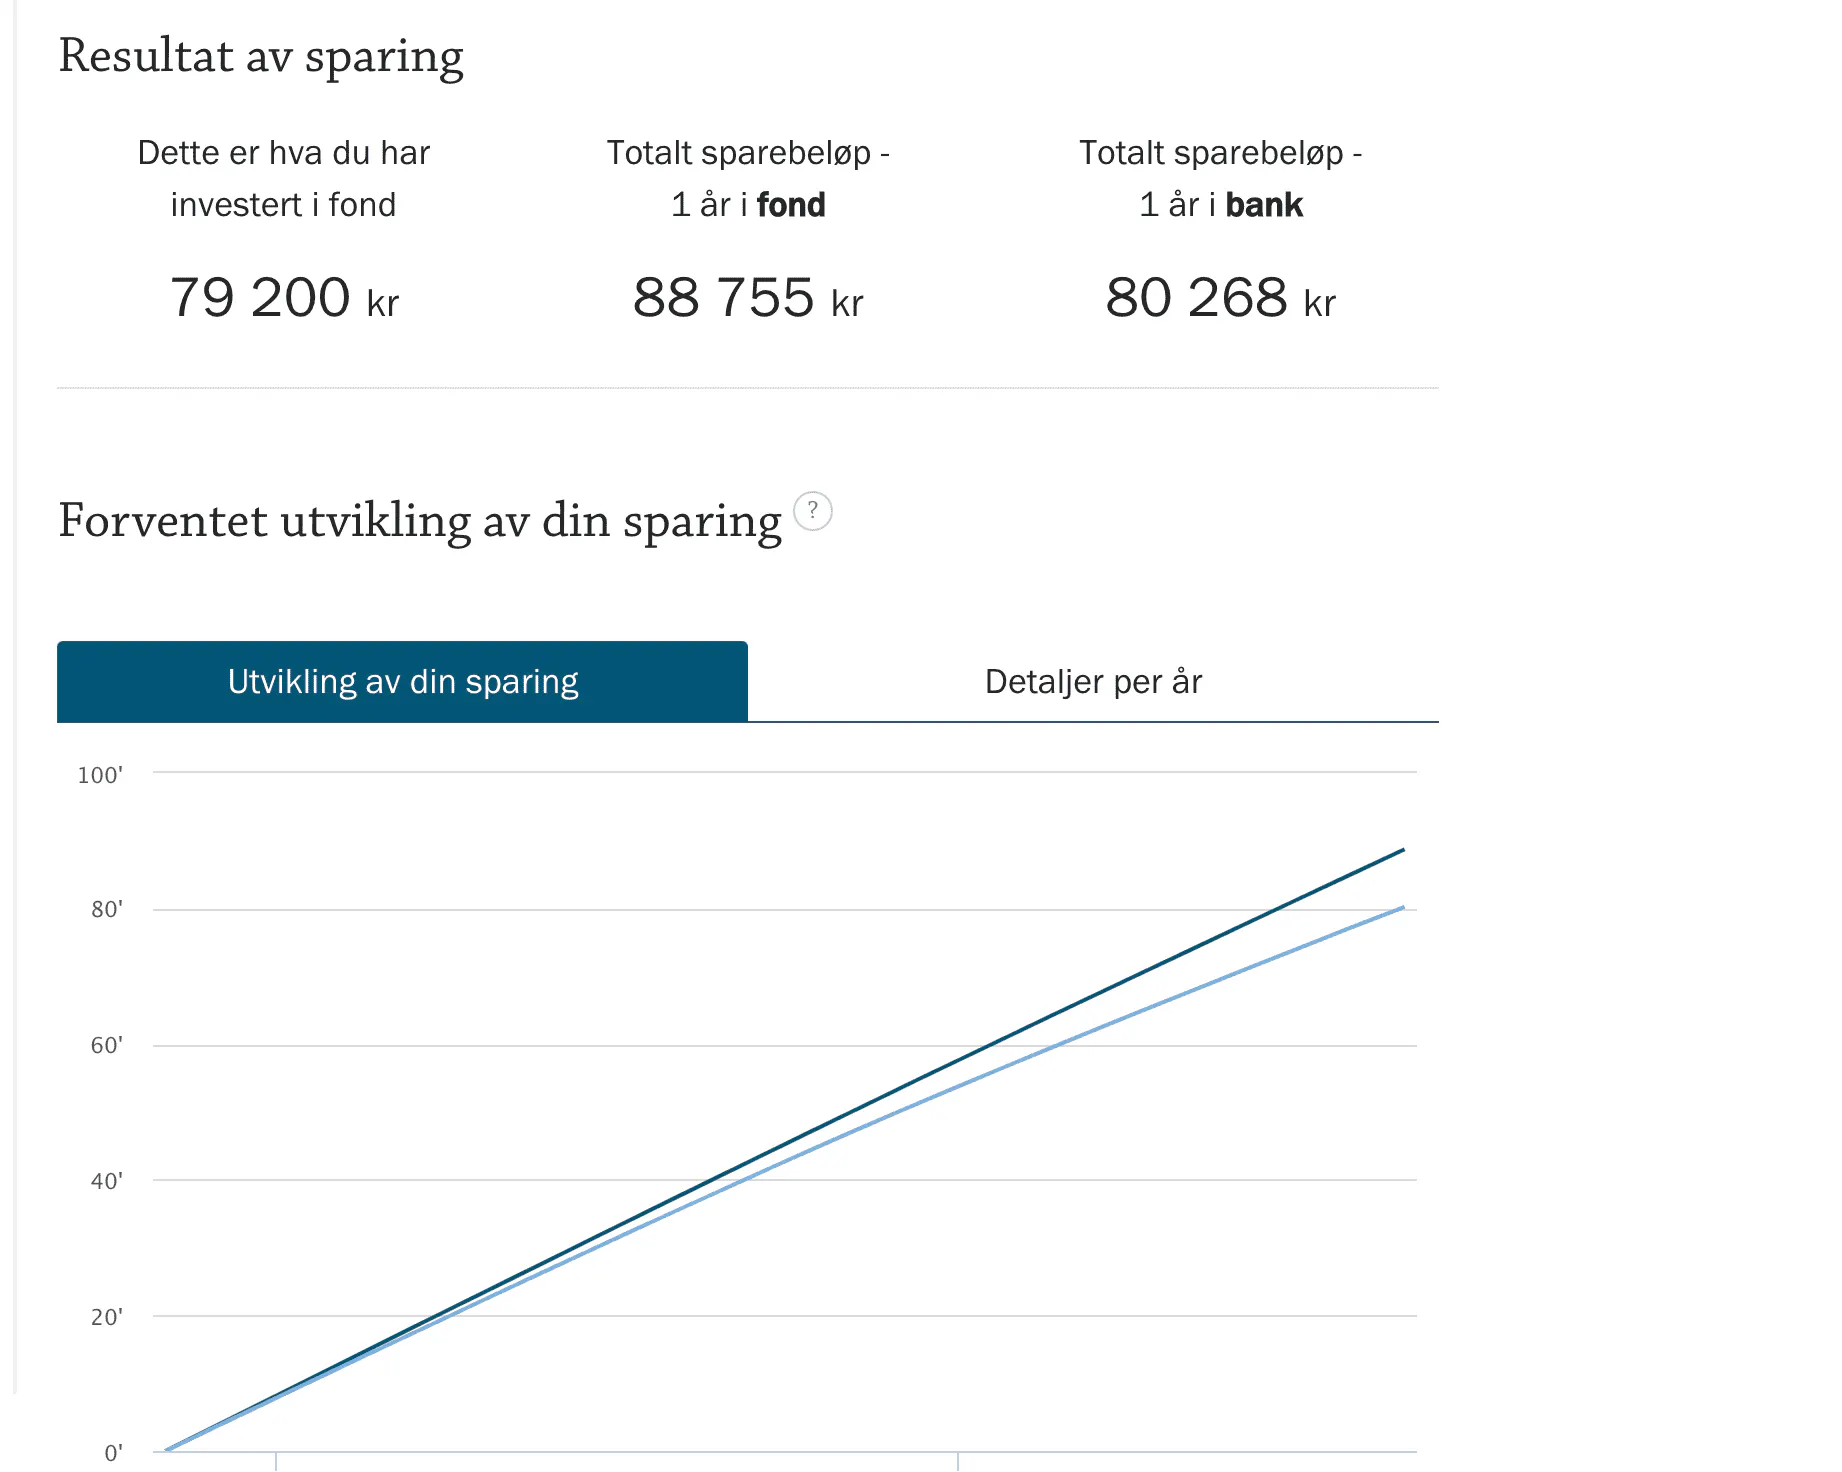The width and height of the screenshot is (1842, 1472).
Task: Select Utvikling av din sparing tab
Action: tap(402, 681)
